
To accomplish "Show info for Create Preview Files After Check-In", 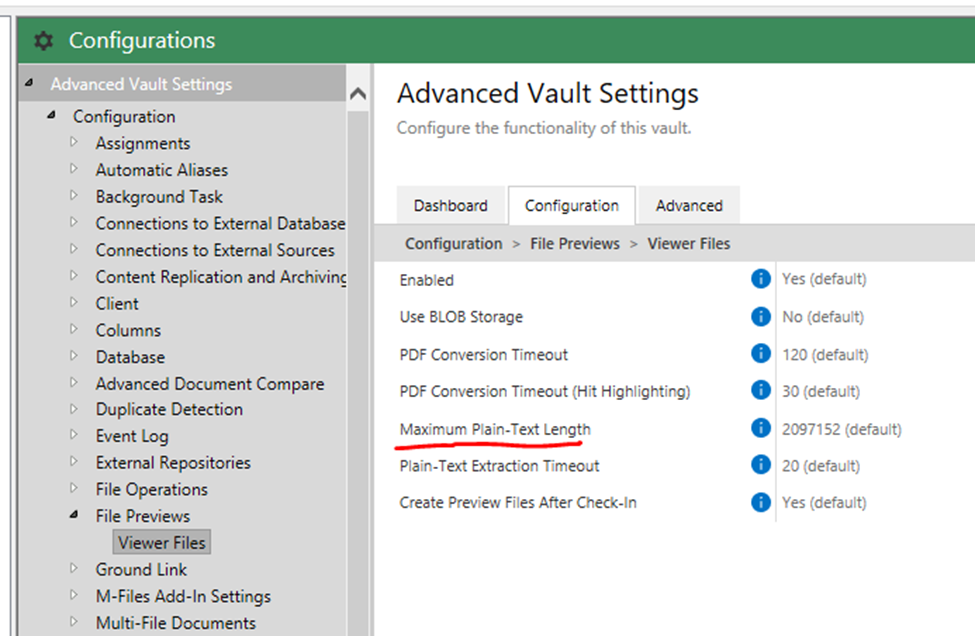I will point(760,502).
